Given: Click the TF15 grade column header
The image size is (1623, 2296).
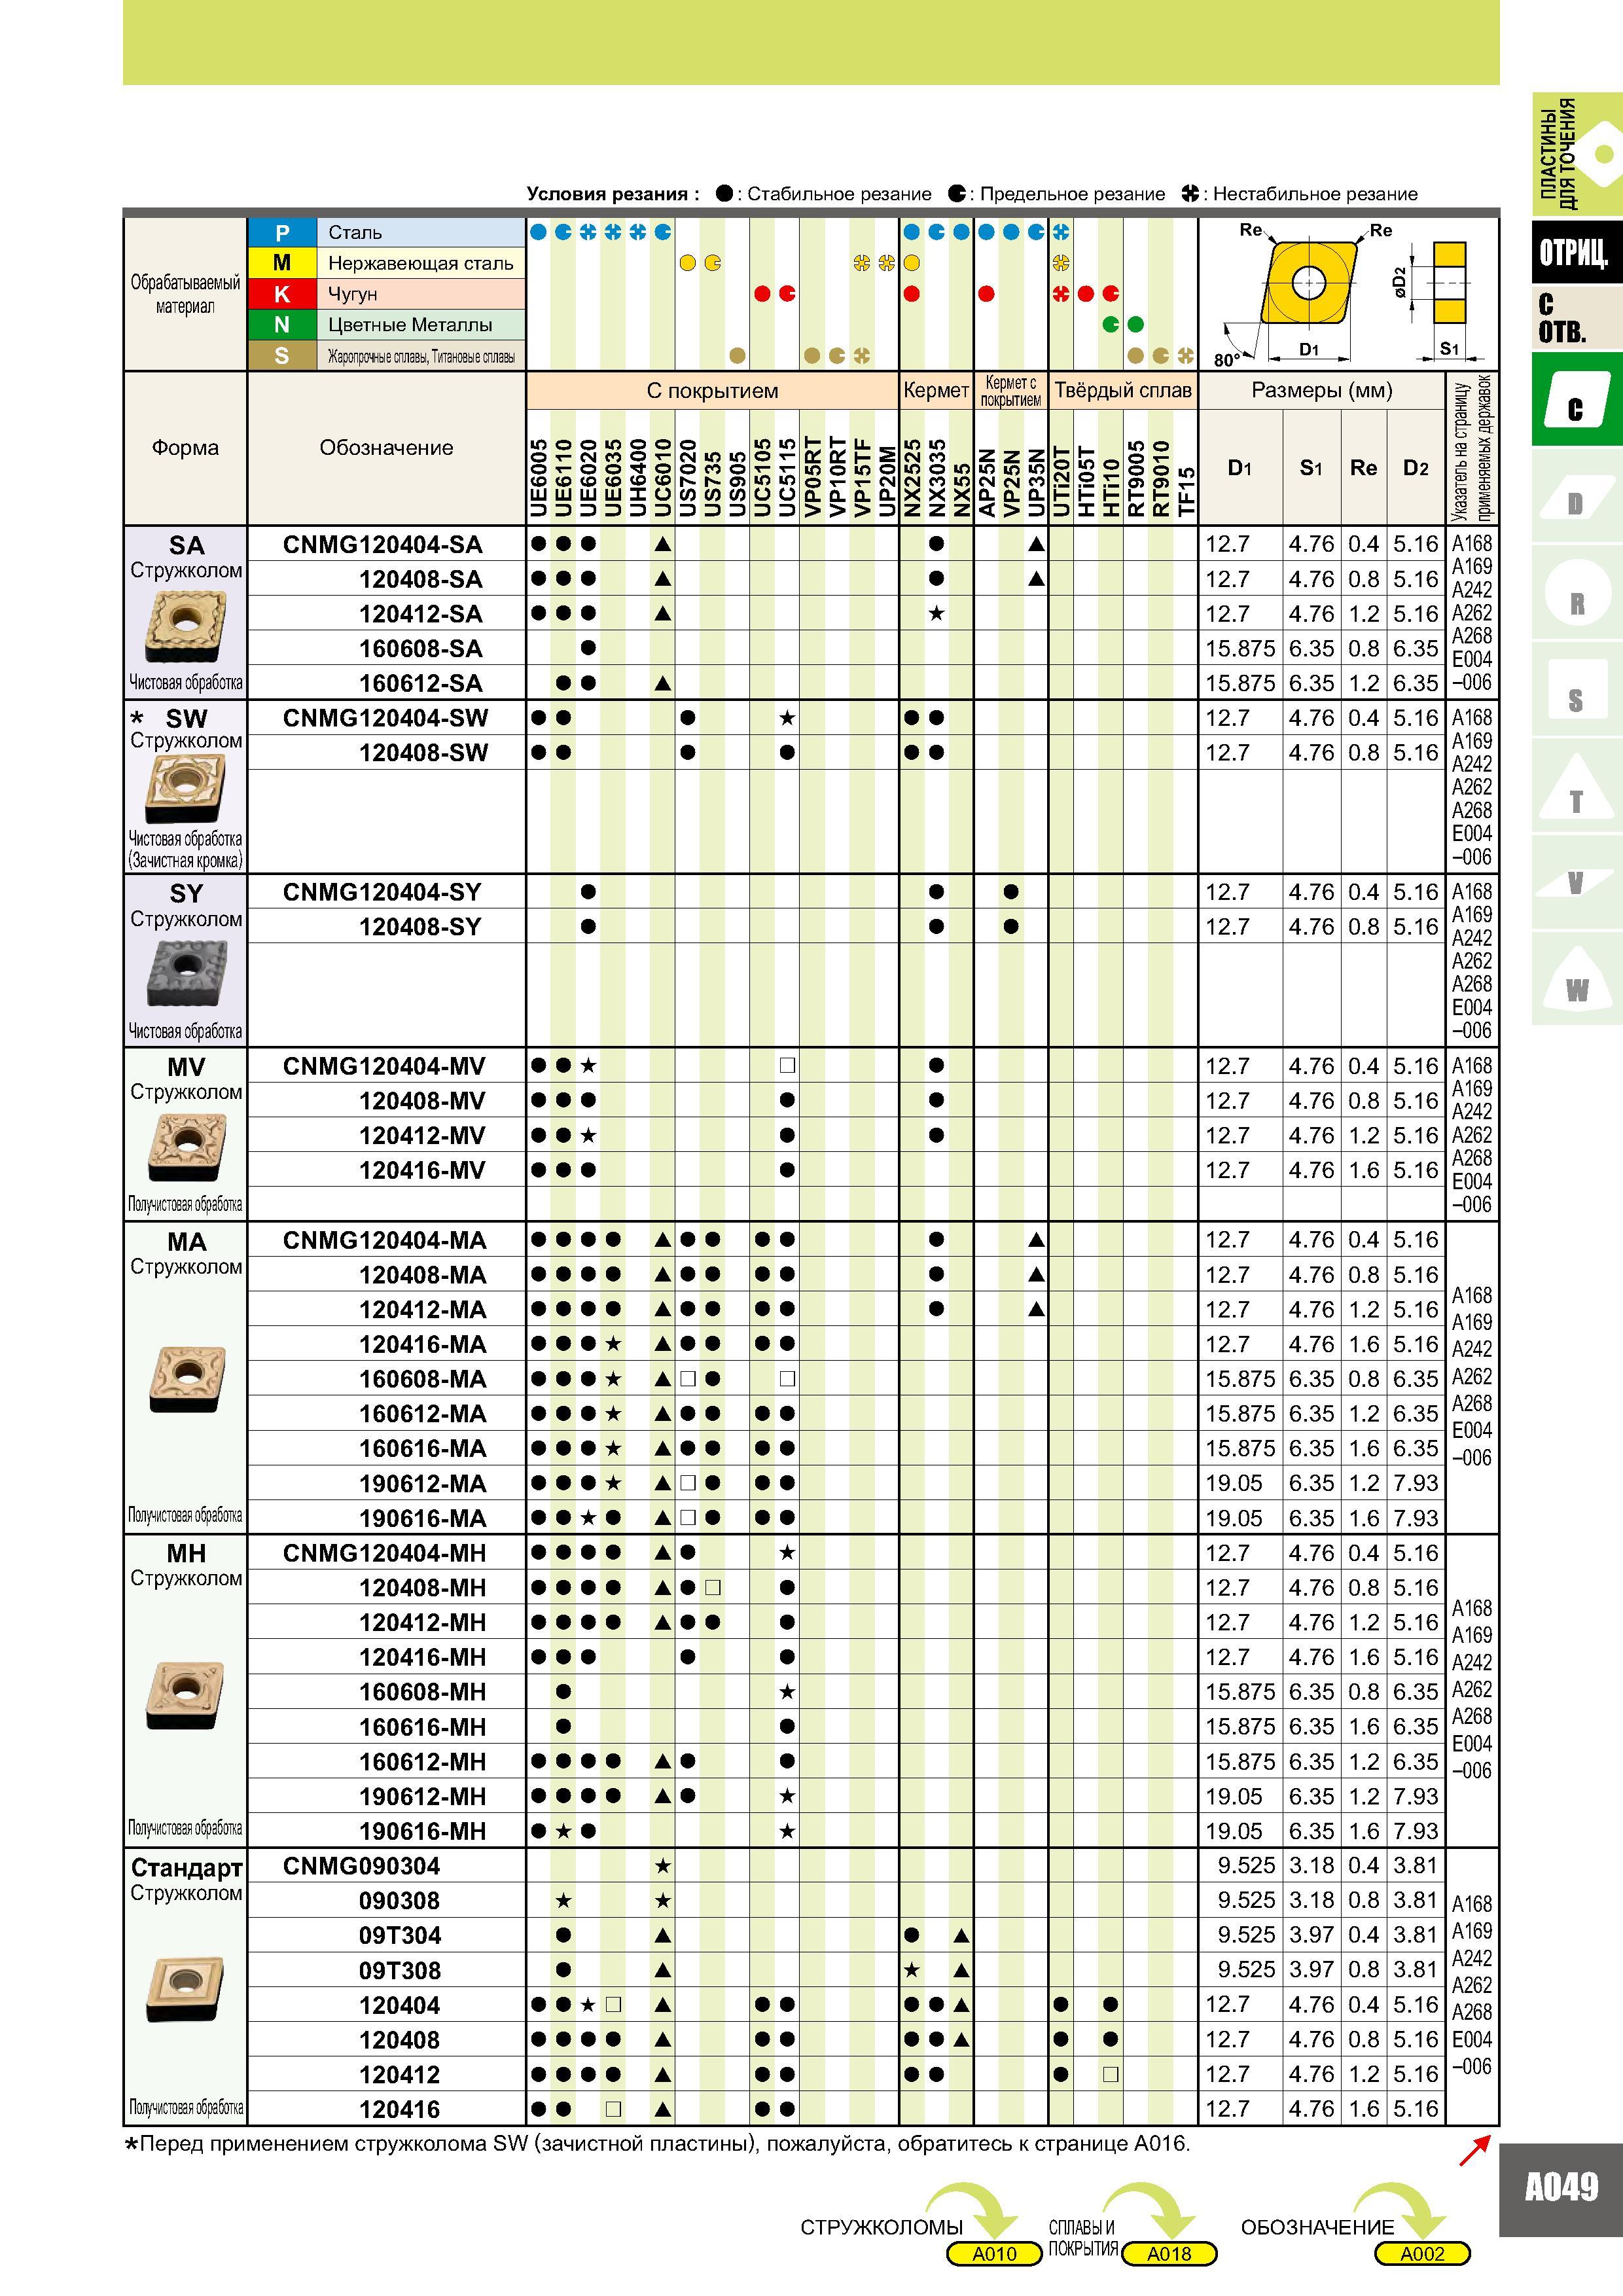Looking at the screenshot, I should click(1186, 492).
